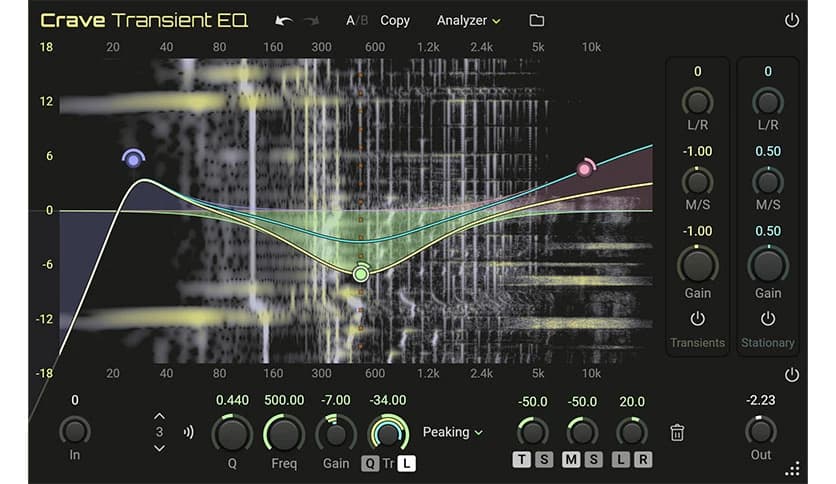This screenshot has height=484, width=836.
Task: Click the Tr threshold knob
Action: pos(388,434)
